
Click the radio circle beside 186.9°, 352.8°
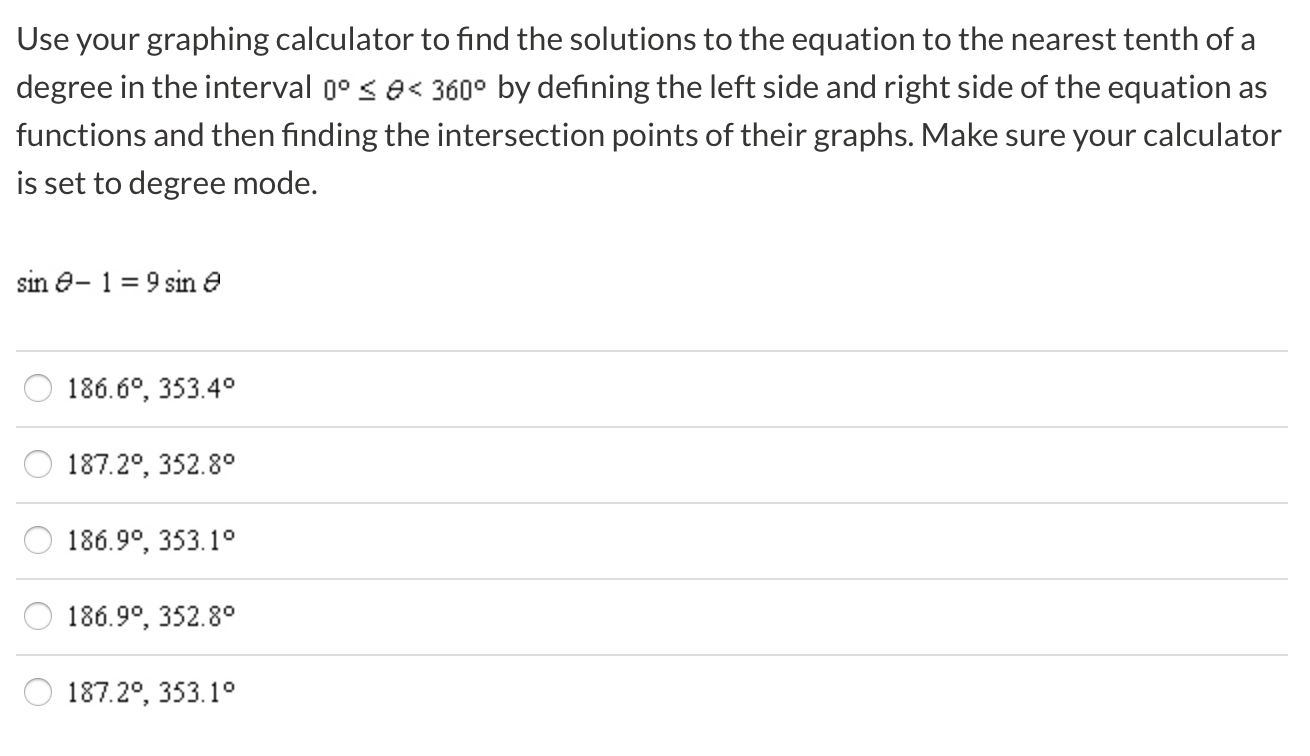point(37,616)
